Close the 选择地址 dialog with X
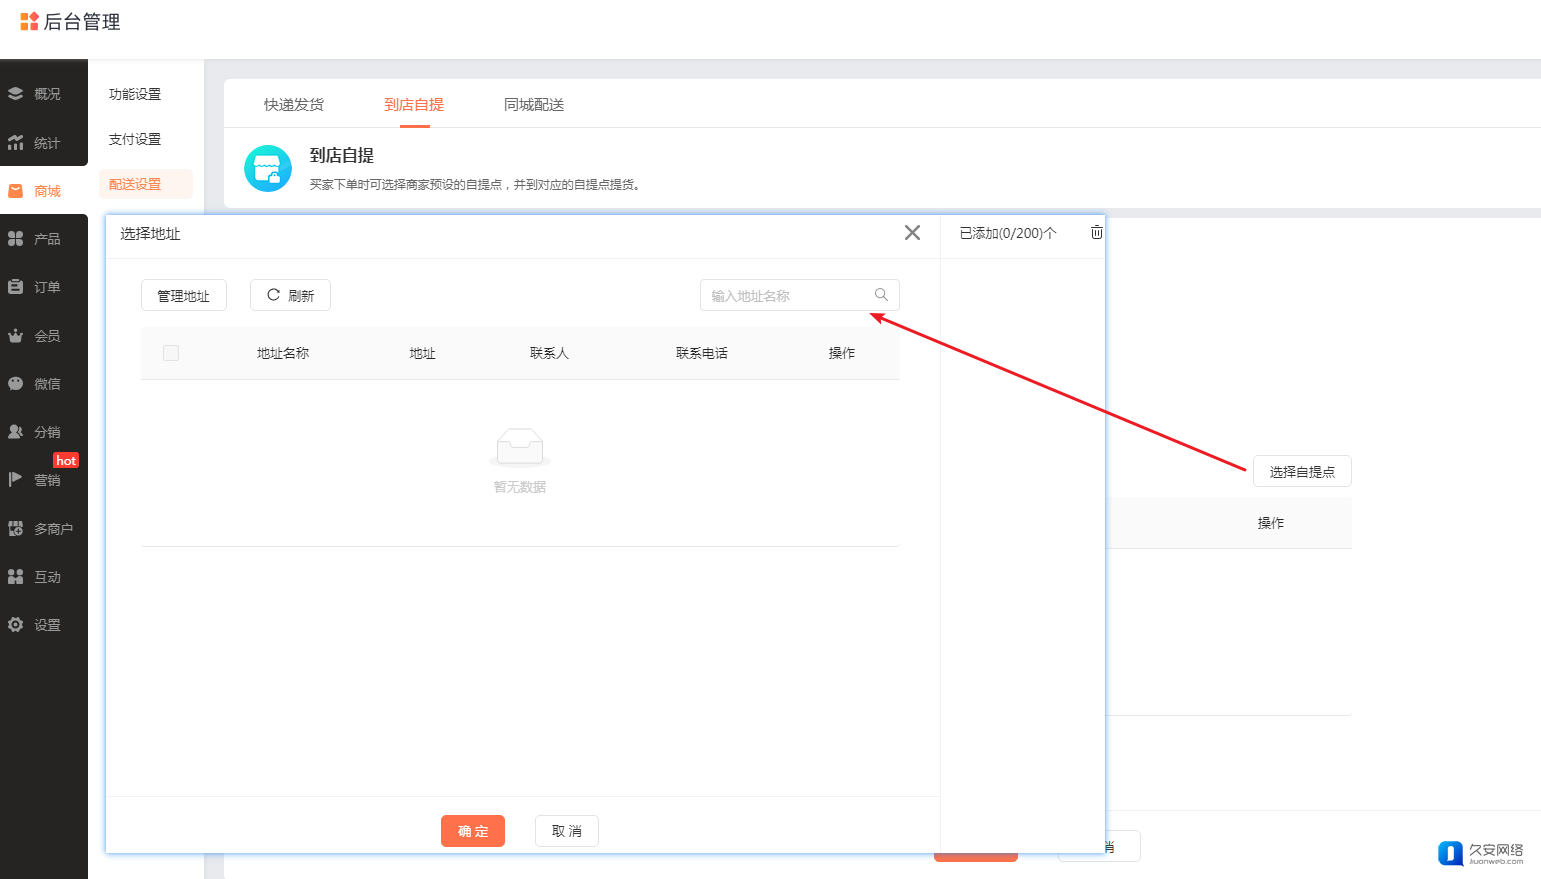 pyautogui.click(x=912, y=233)
